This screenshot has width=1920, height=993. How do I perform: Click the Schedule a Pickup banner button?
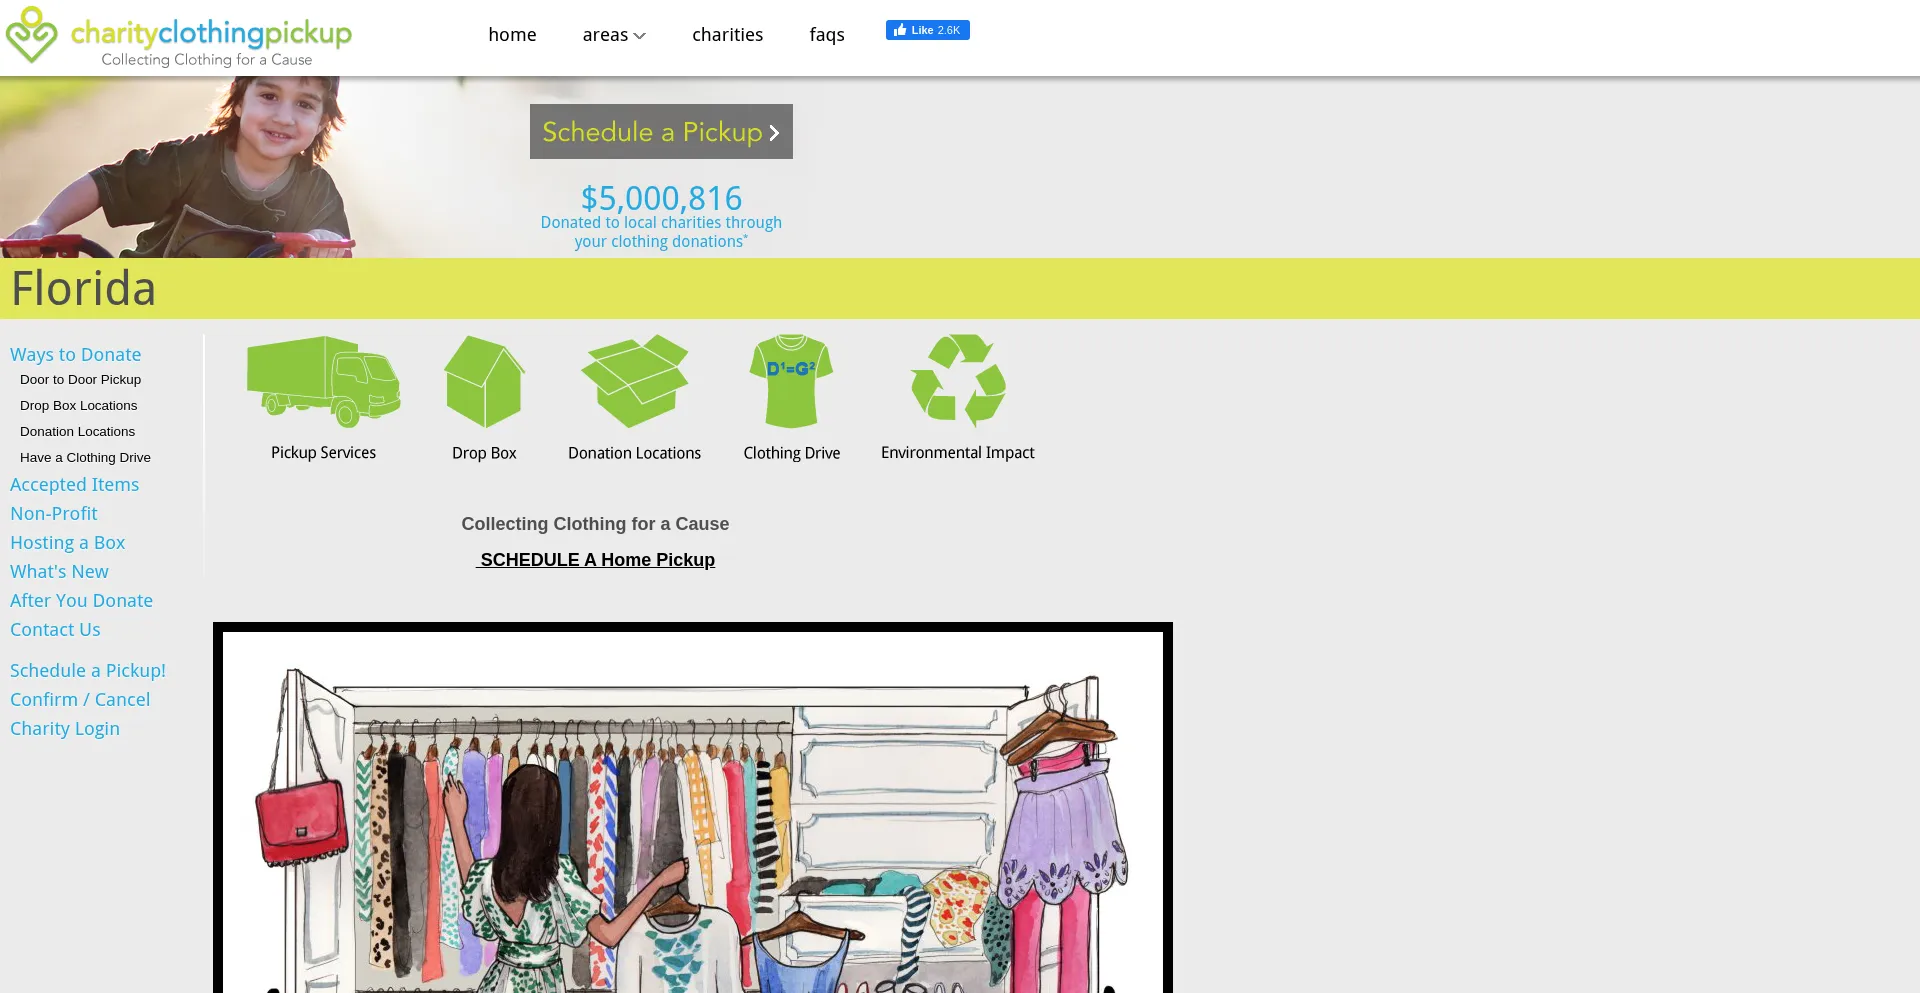click(661, 132)
